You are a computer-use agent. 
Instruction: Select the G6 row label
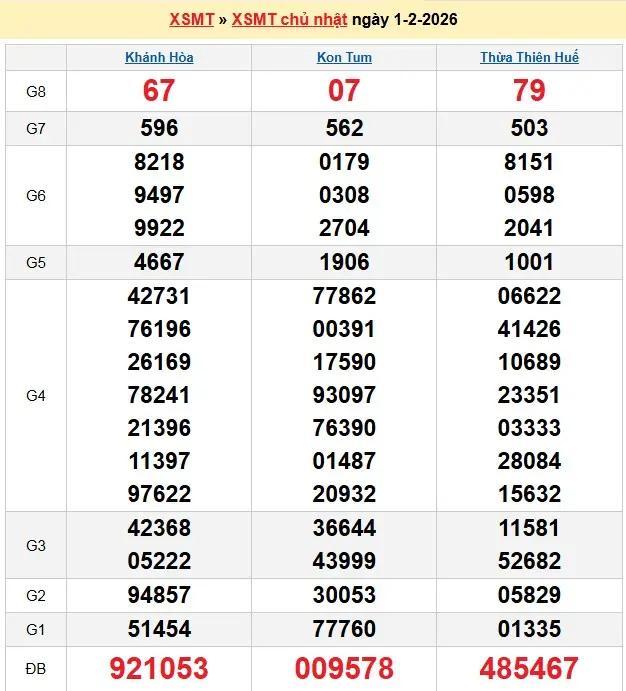(x=36, y=195)
